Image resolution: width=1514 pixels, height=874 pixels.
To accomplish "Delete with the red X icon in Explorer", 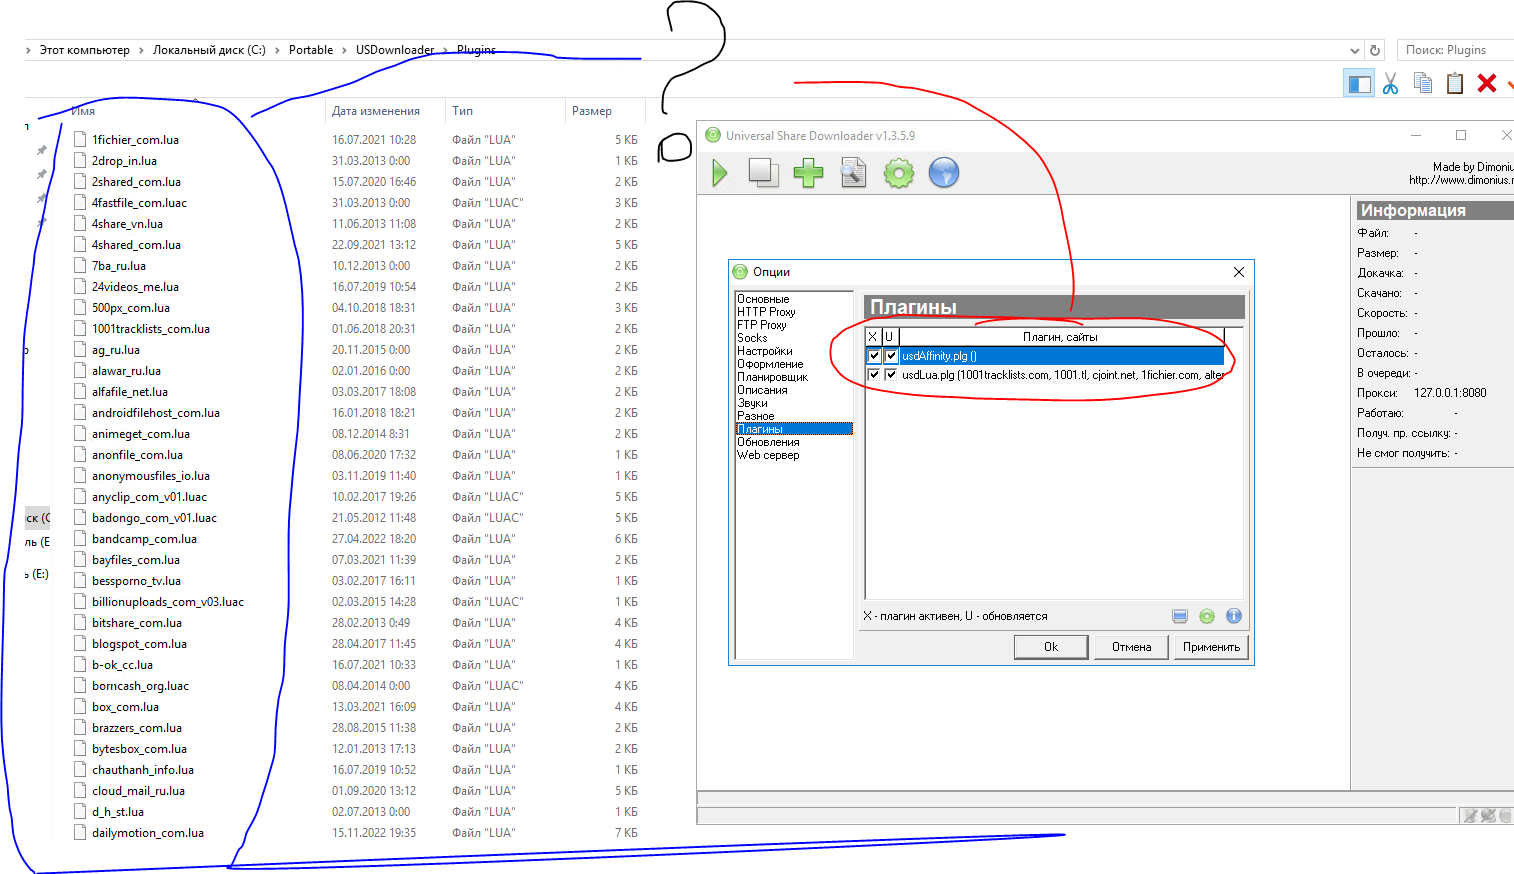I will [x=1487, y=83].
